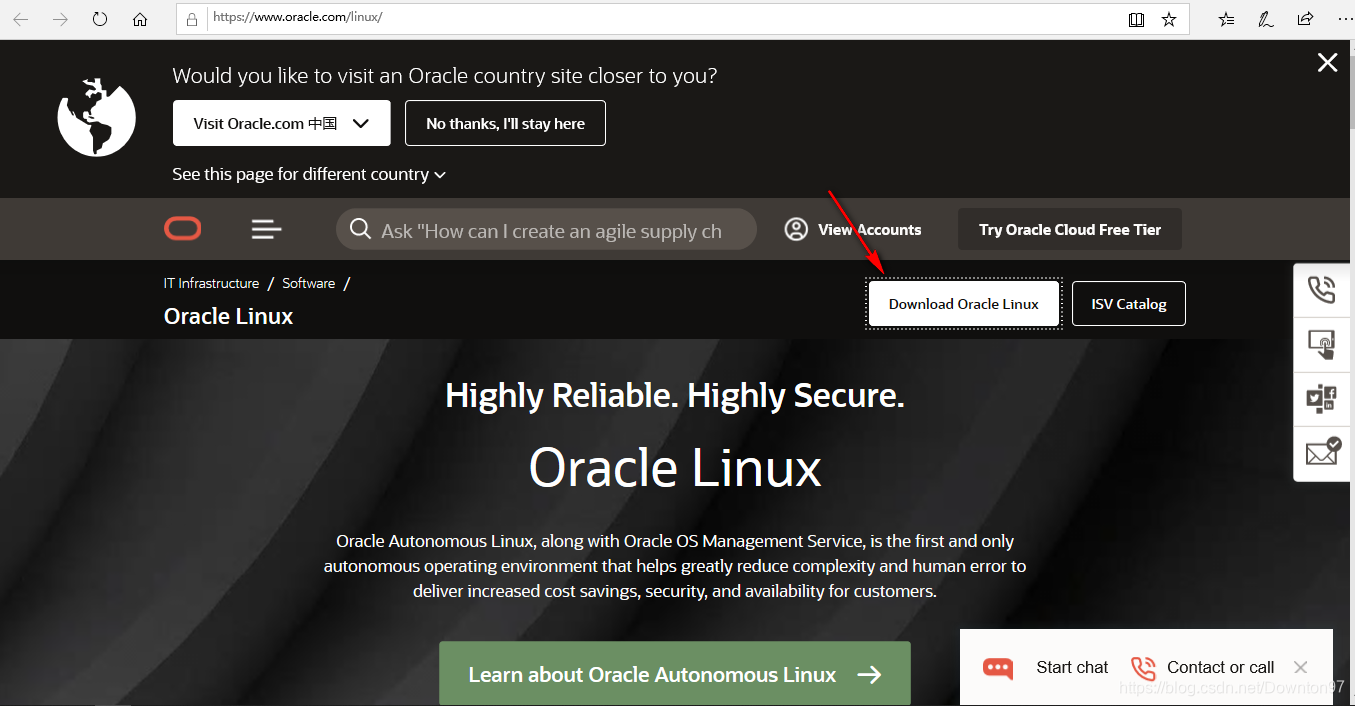Click the share page icon
This screenshot has width=1355, height=706.
[1305, 19]
